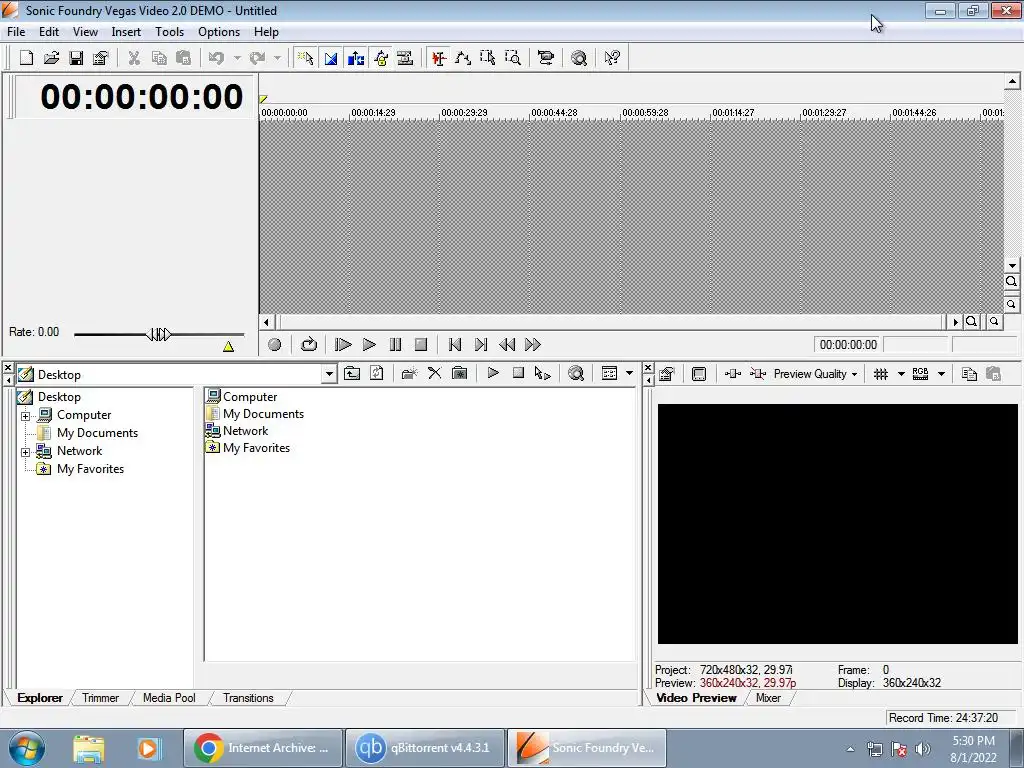Open the Edit menu

(x=49, y=32)
